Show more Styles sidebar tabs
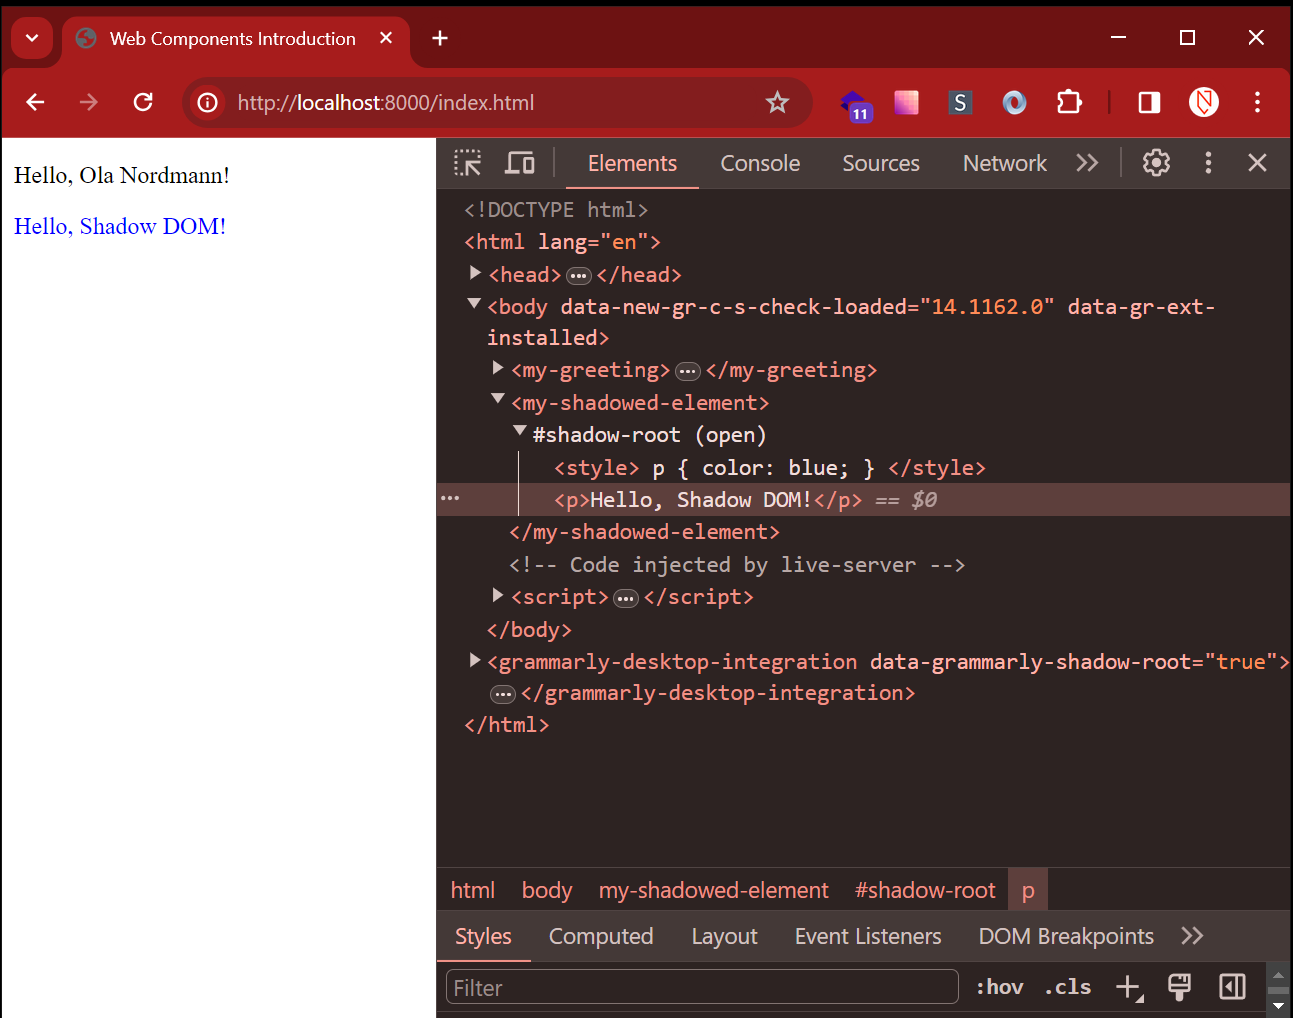The image size is (1293, 1018). pos(1192,936)
